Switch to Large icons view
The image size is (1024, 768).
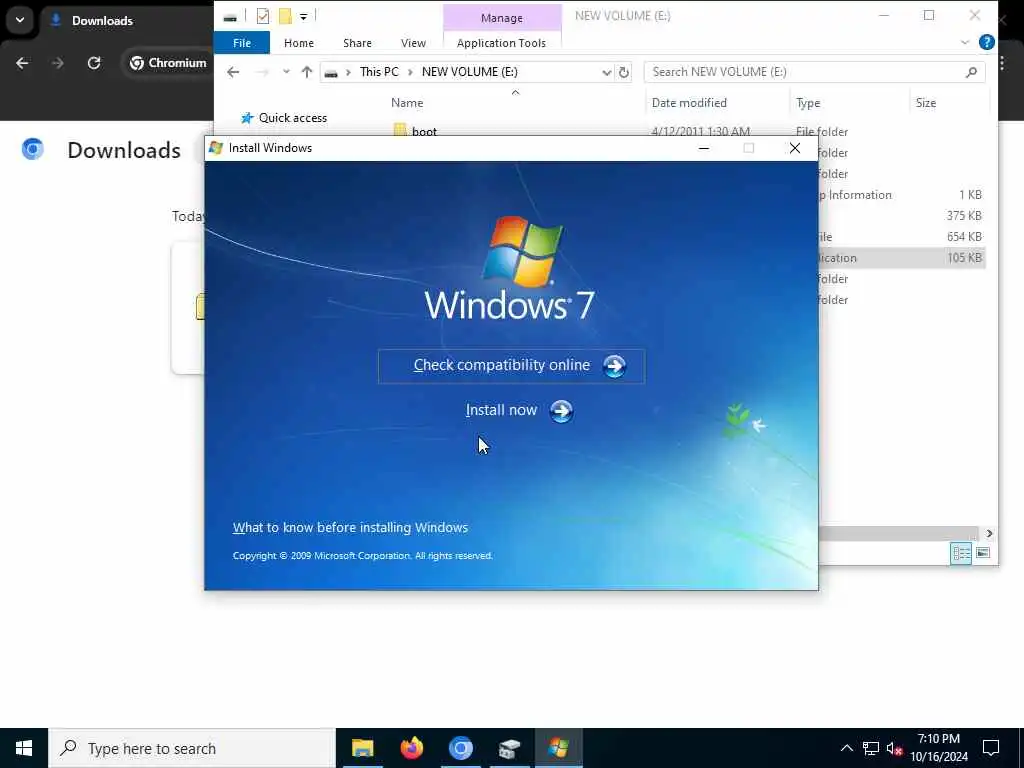(x=983, y=553)
